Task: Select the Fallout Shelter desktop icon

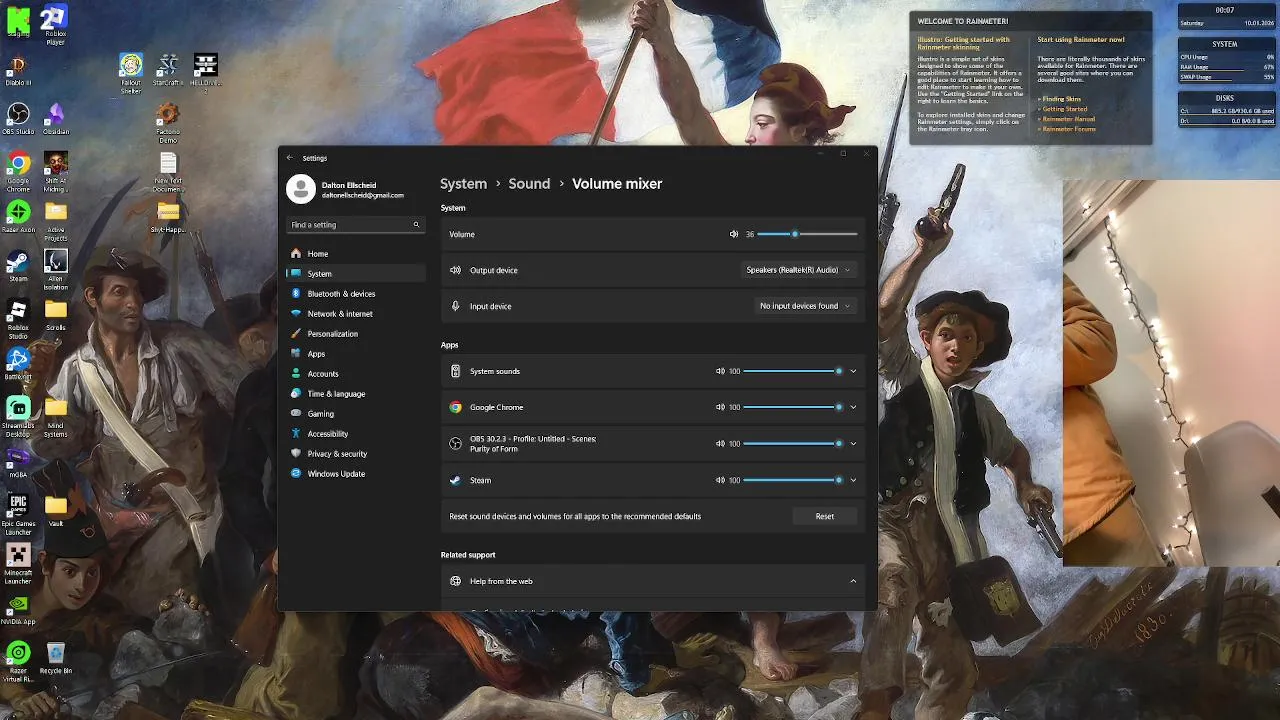Action: [x=131, y=74]
